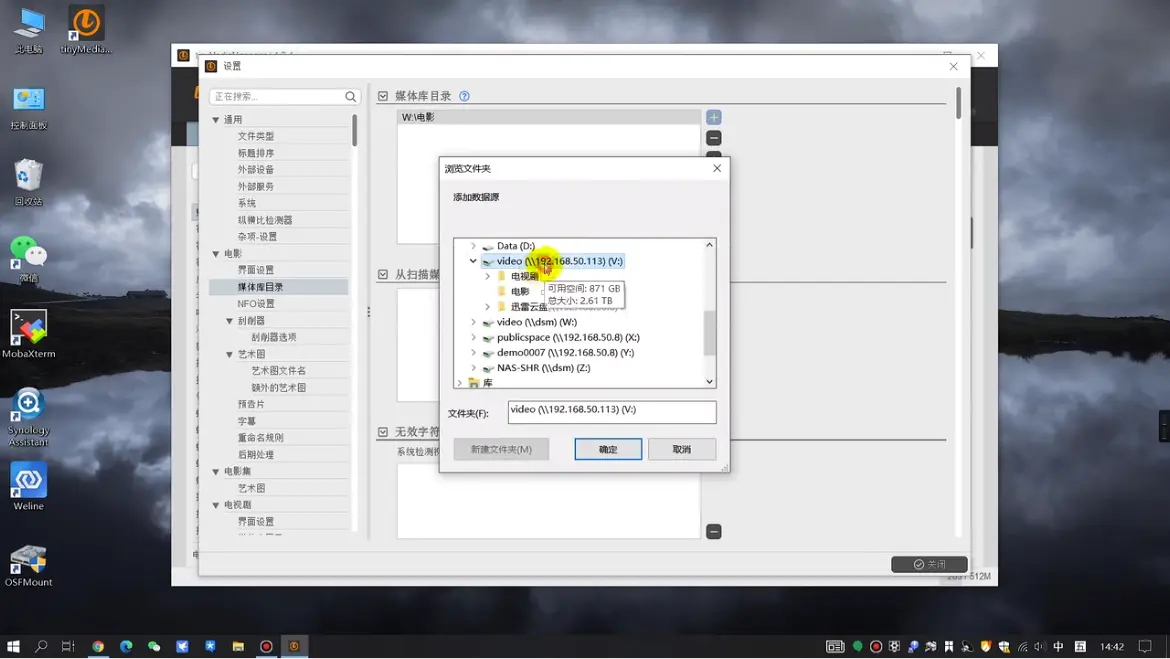Click the Chrome icon in the taskbar
The height and width of the screenshot is (659, 1170).
coord(98,647)
